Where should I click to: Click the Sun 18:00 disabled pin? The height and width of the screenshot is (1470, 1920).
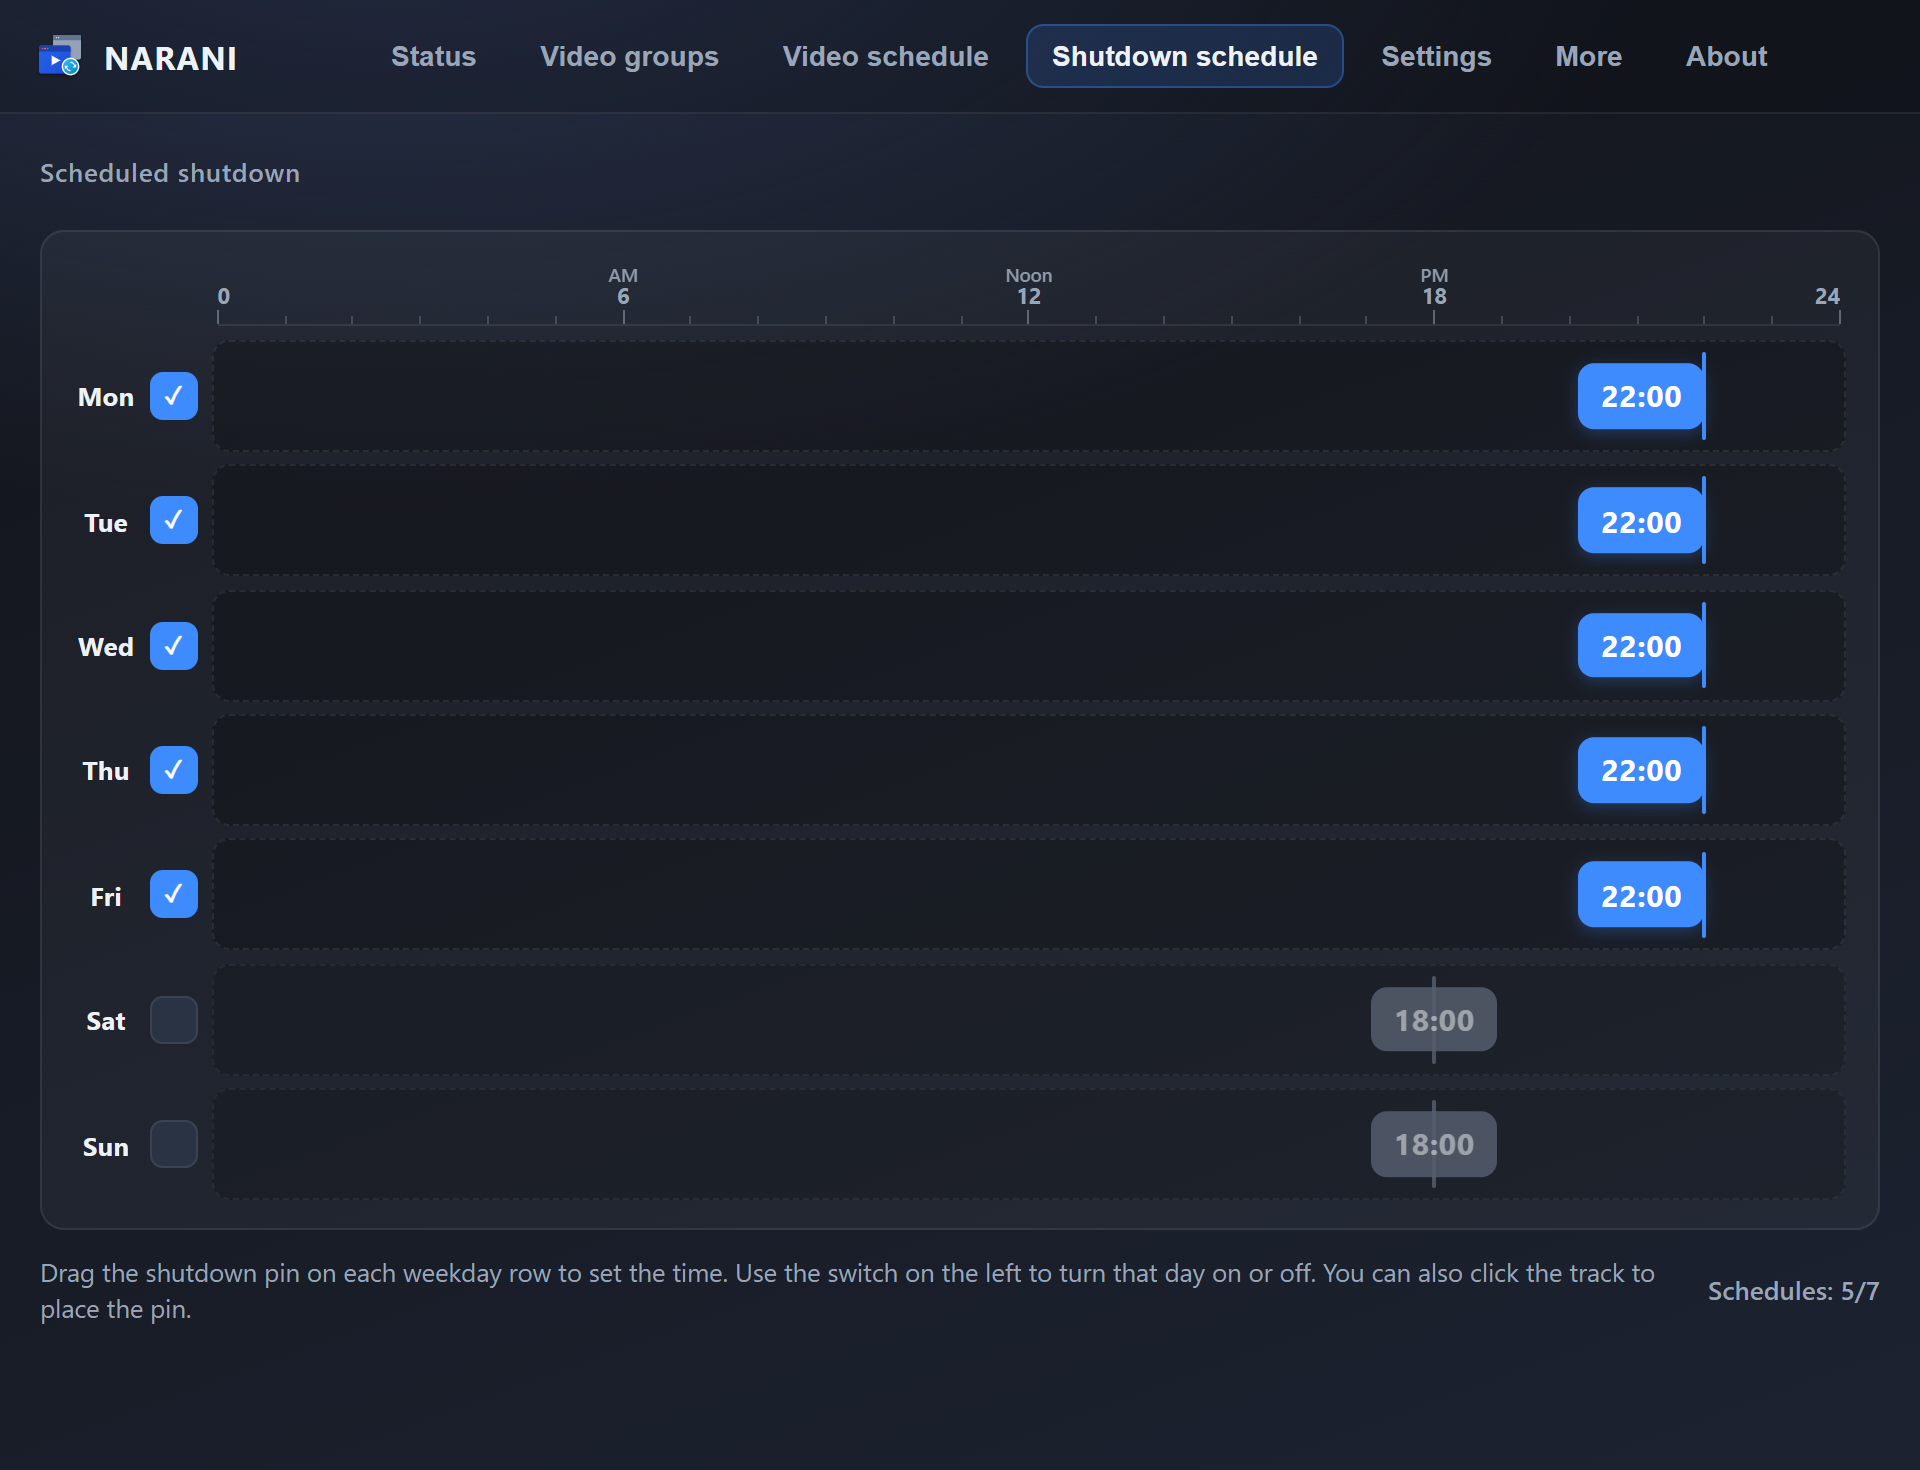coord(1434,1144)
